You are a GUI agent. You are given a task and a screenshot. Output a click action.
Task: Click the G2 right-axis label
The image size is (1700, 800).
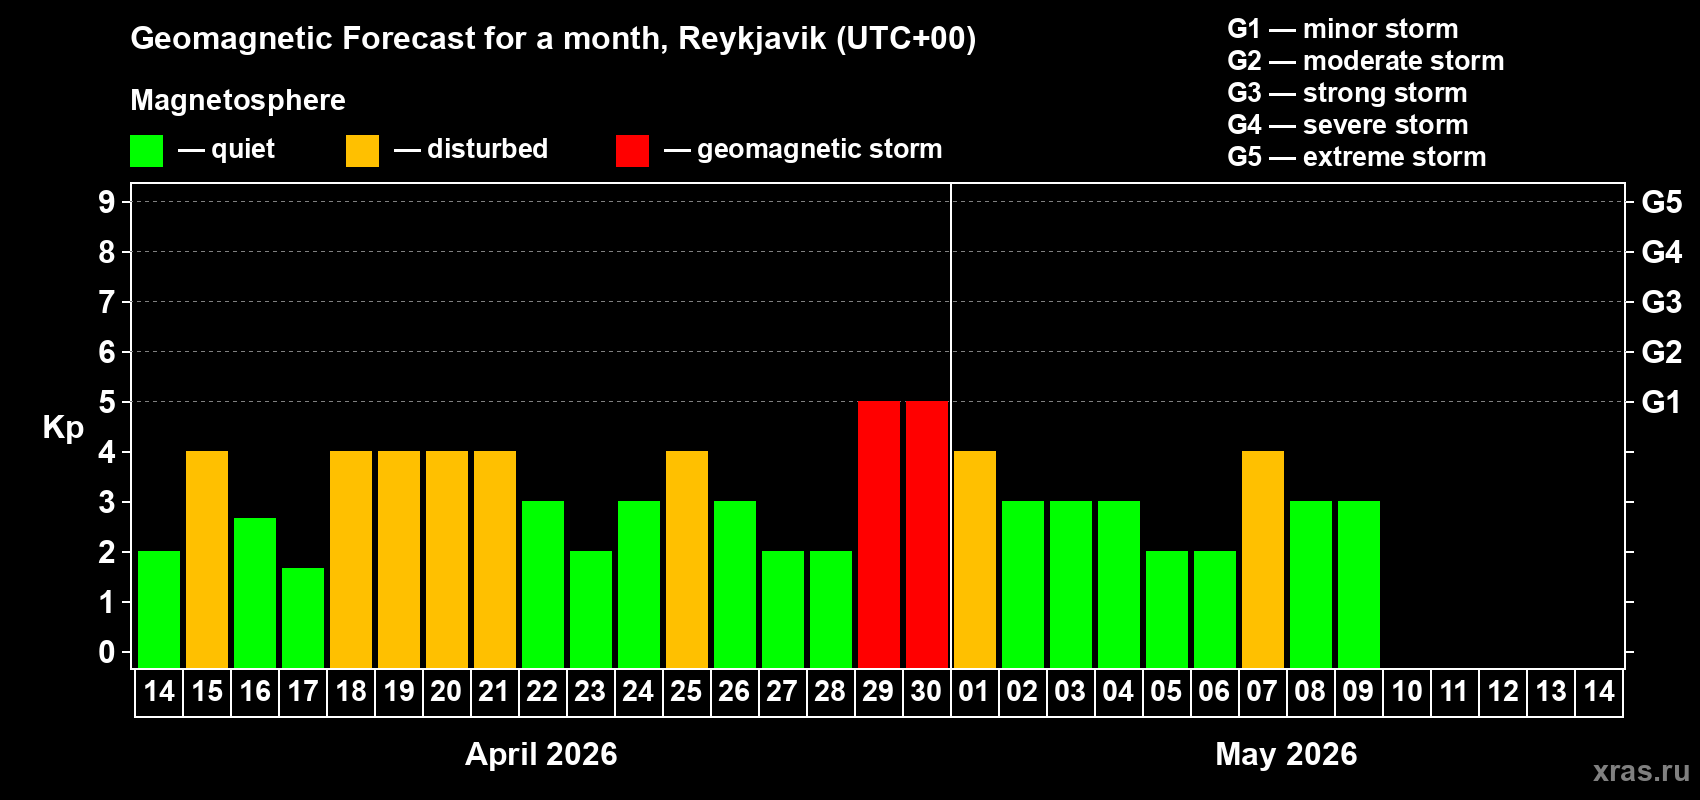point(1662,352)
